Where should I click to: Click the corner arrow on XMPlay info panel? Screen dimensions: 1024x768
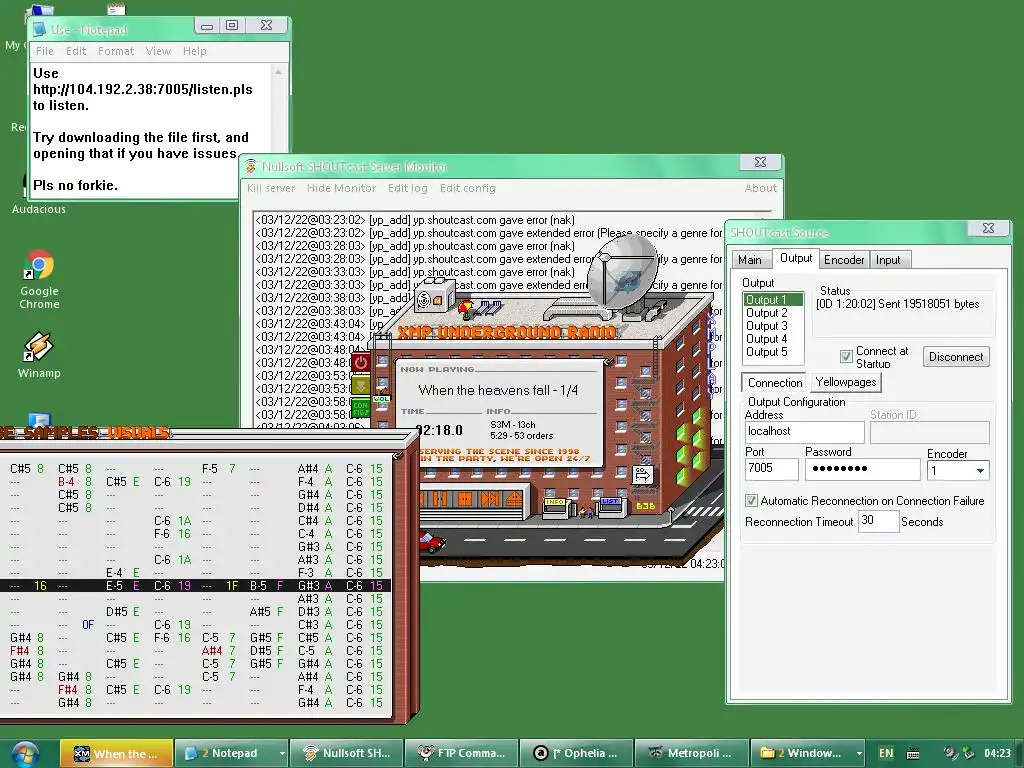click(x=608, y=361)
